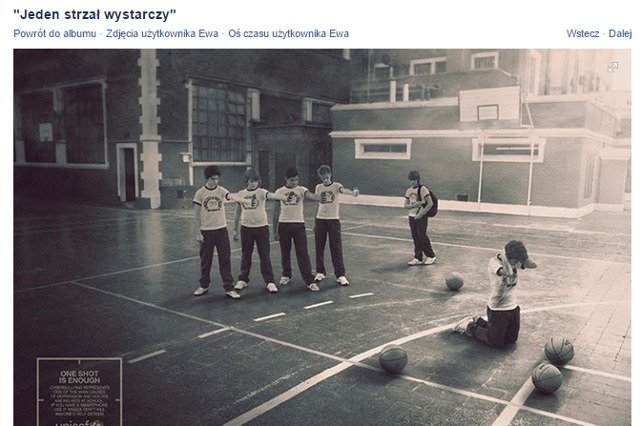Click the large gridded window on the dark building
Viewport: 640px width, 426px height.
(218, 122)
